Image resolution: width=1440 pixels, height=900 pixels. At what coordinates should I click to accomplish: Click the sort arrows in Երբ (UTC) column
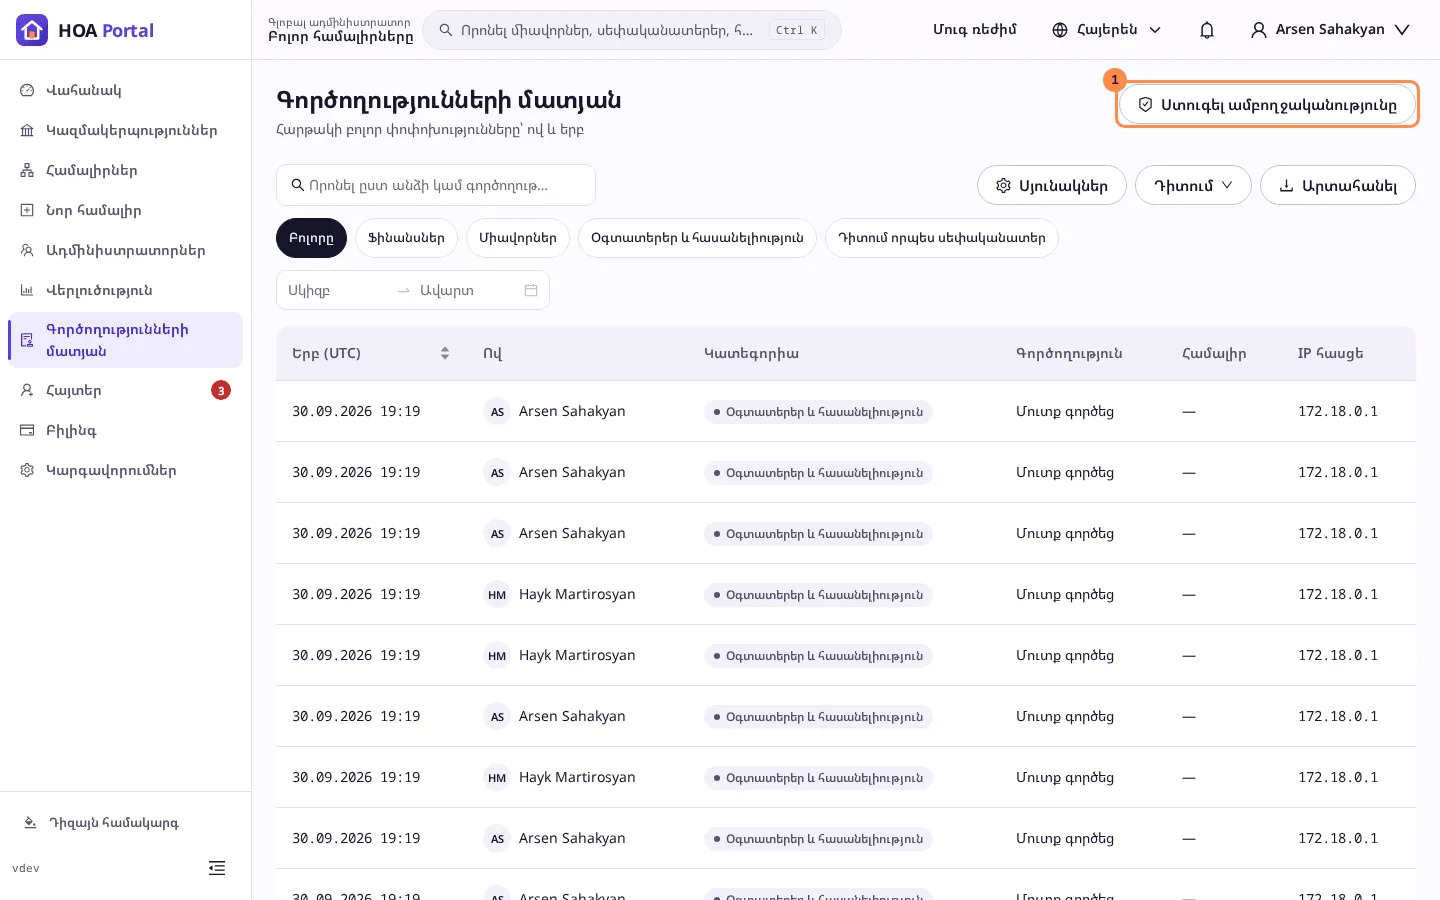click(x=445, y=353)
